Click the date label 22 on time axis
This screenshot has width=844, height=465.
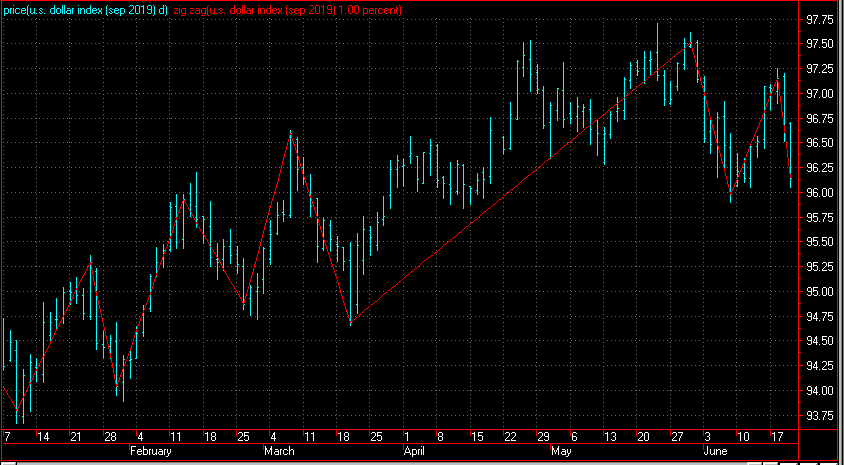[x=510, y=436]
